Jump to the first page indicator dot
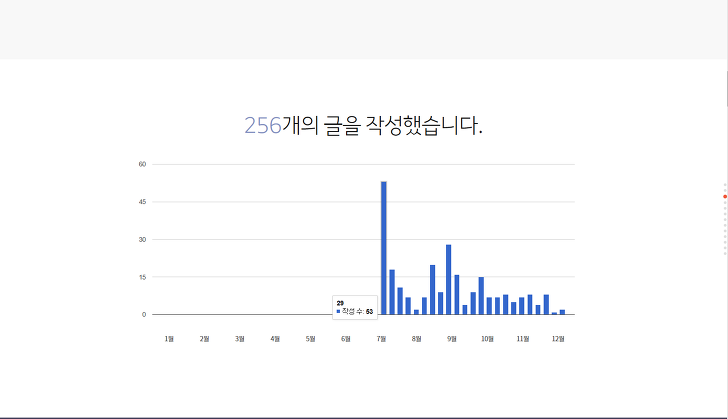Viewport: 728px width, 419px height. tap(725, 185)
